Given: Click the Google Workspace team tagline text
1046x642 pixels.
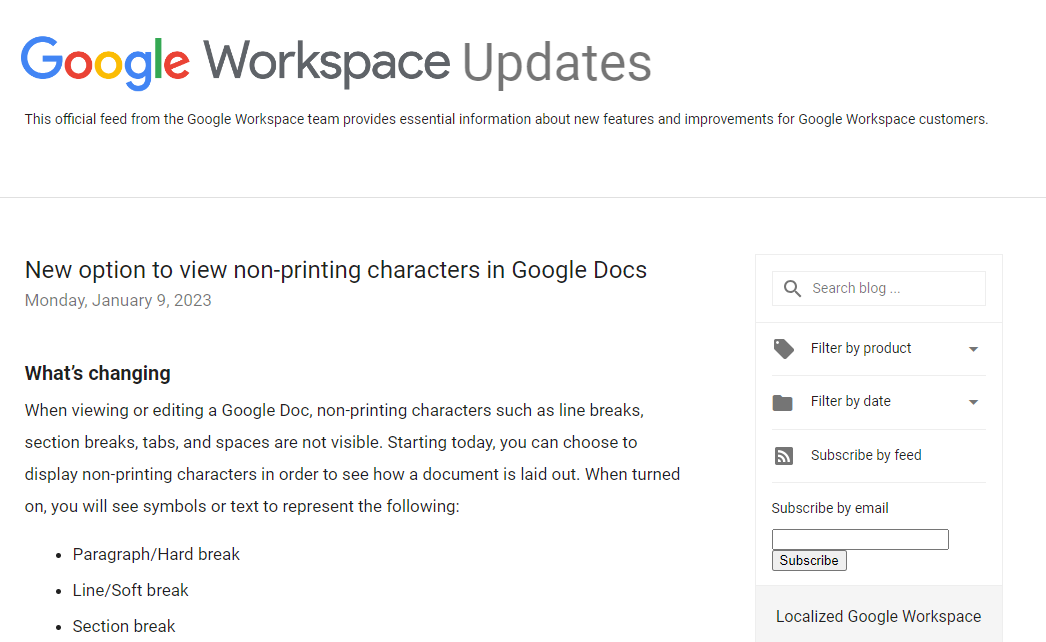Looking at the screenshot, I should [505, 119].
